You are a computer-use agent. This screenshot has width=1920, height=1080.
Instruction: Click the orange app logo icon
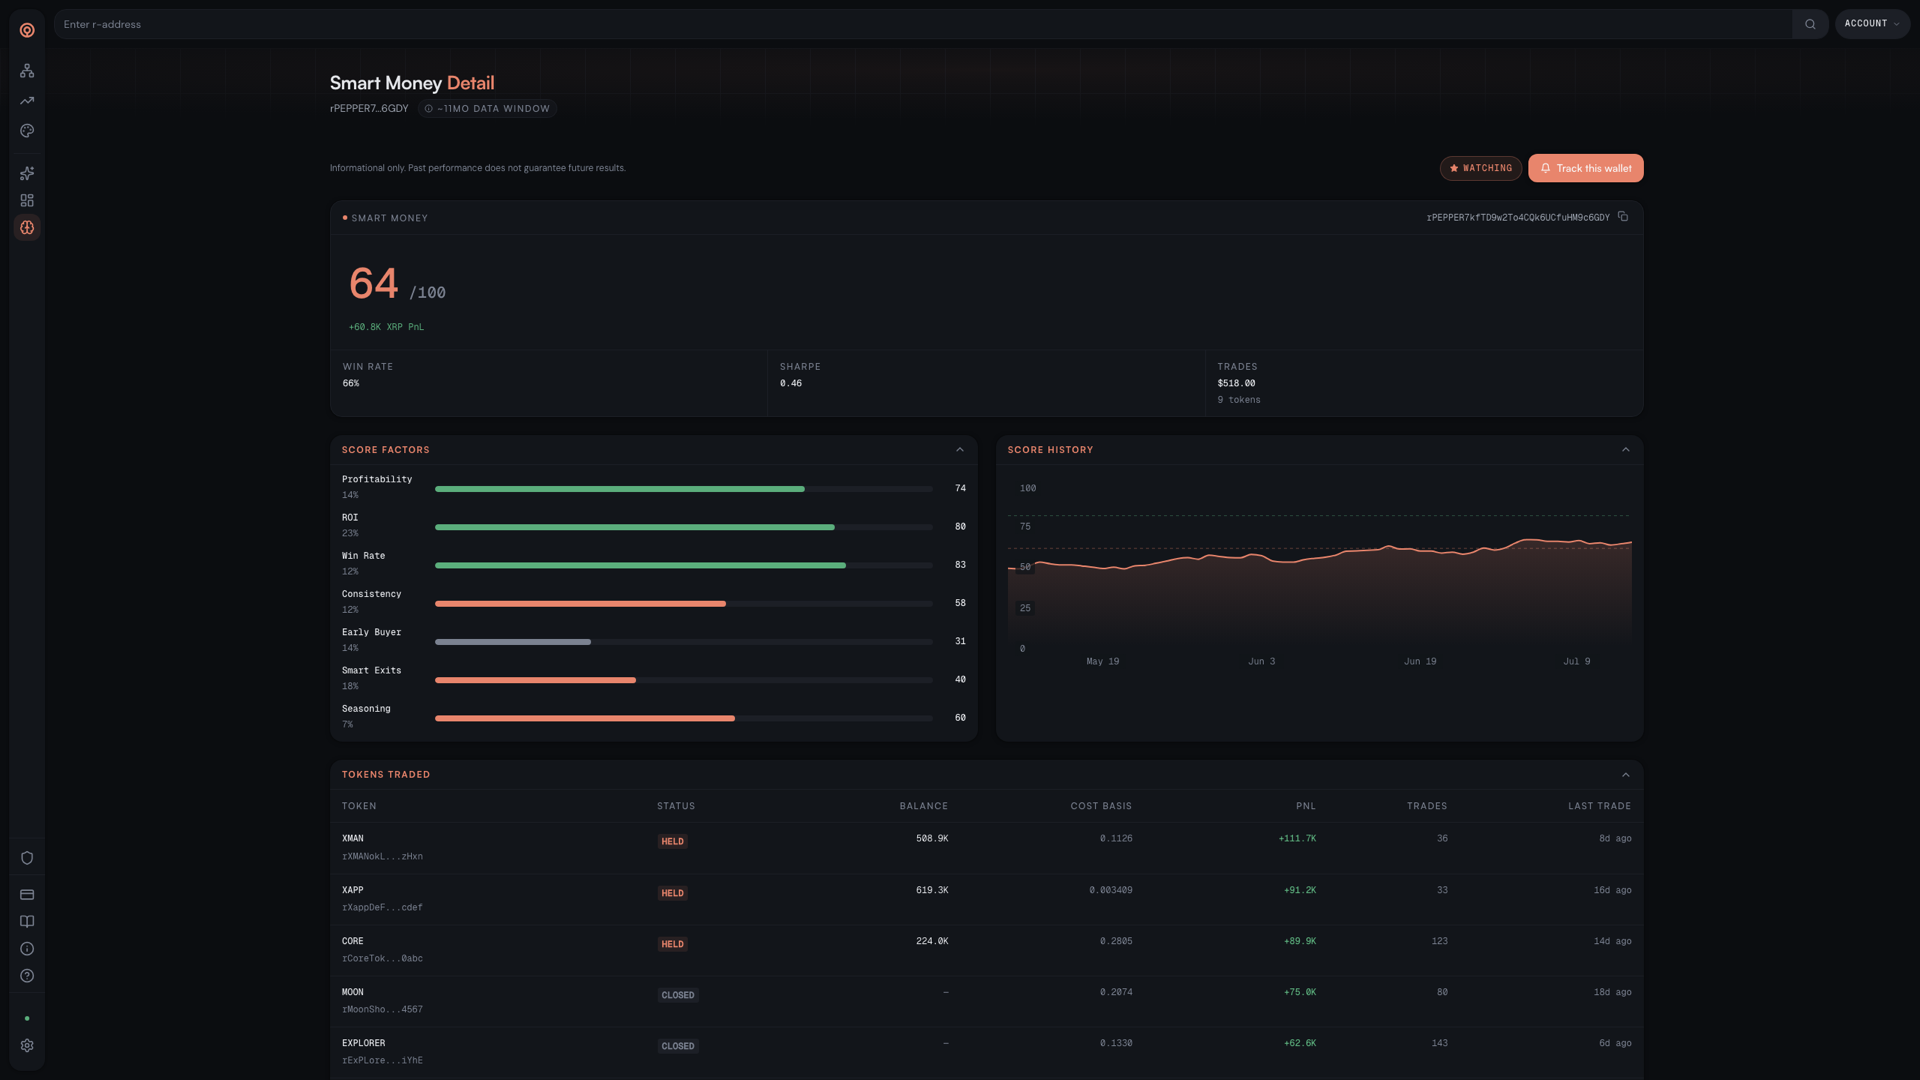[27, 30]
